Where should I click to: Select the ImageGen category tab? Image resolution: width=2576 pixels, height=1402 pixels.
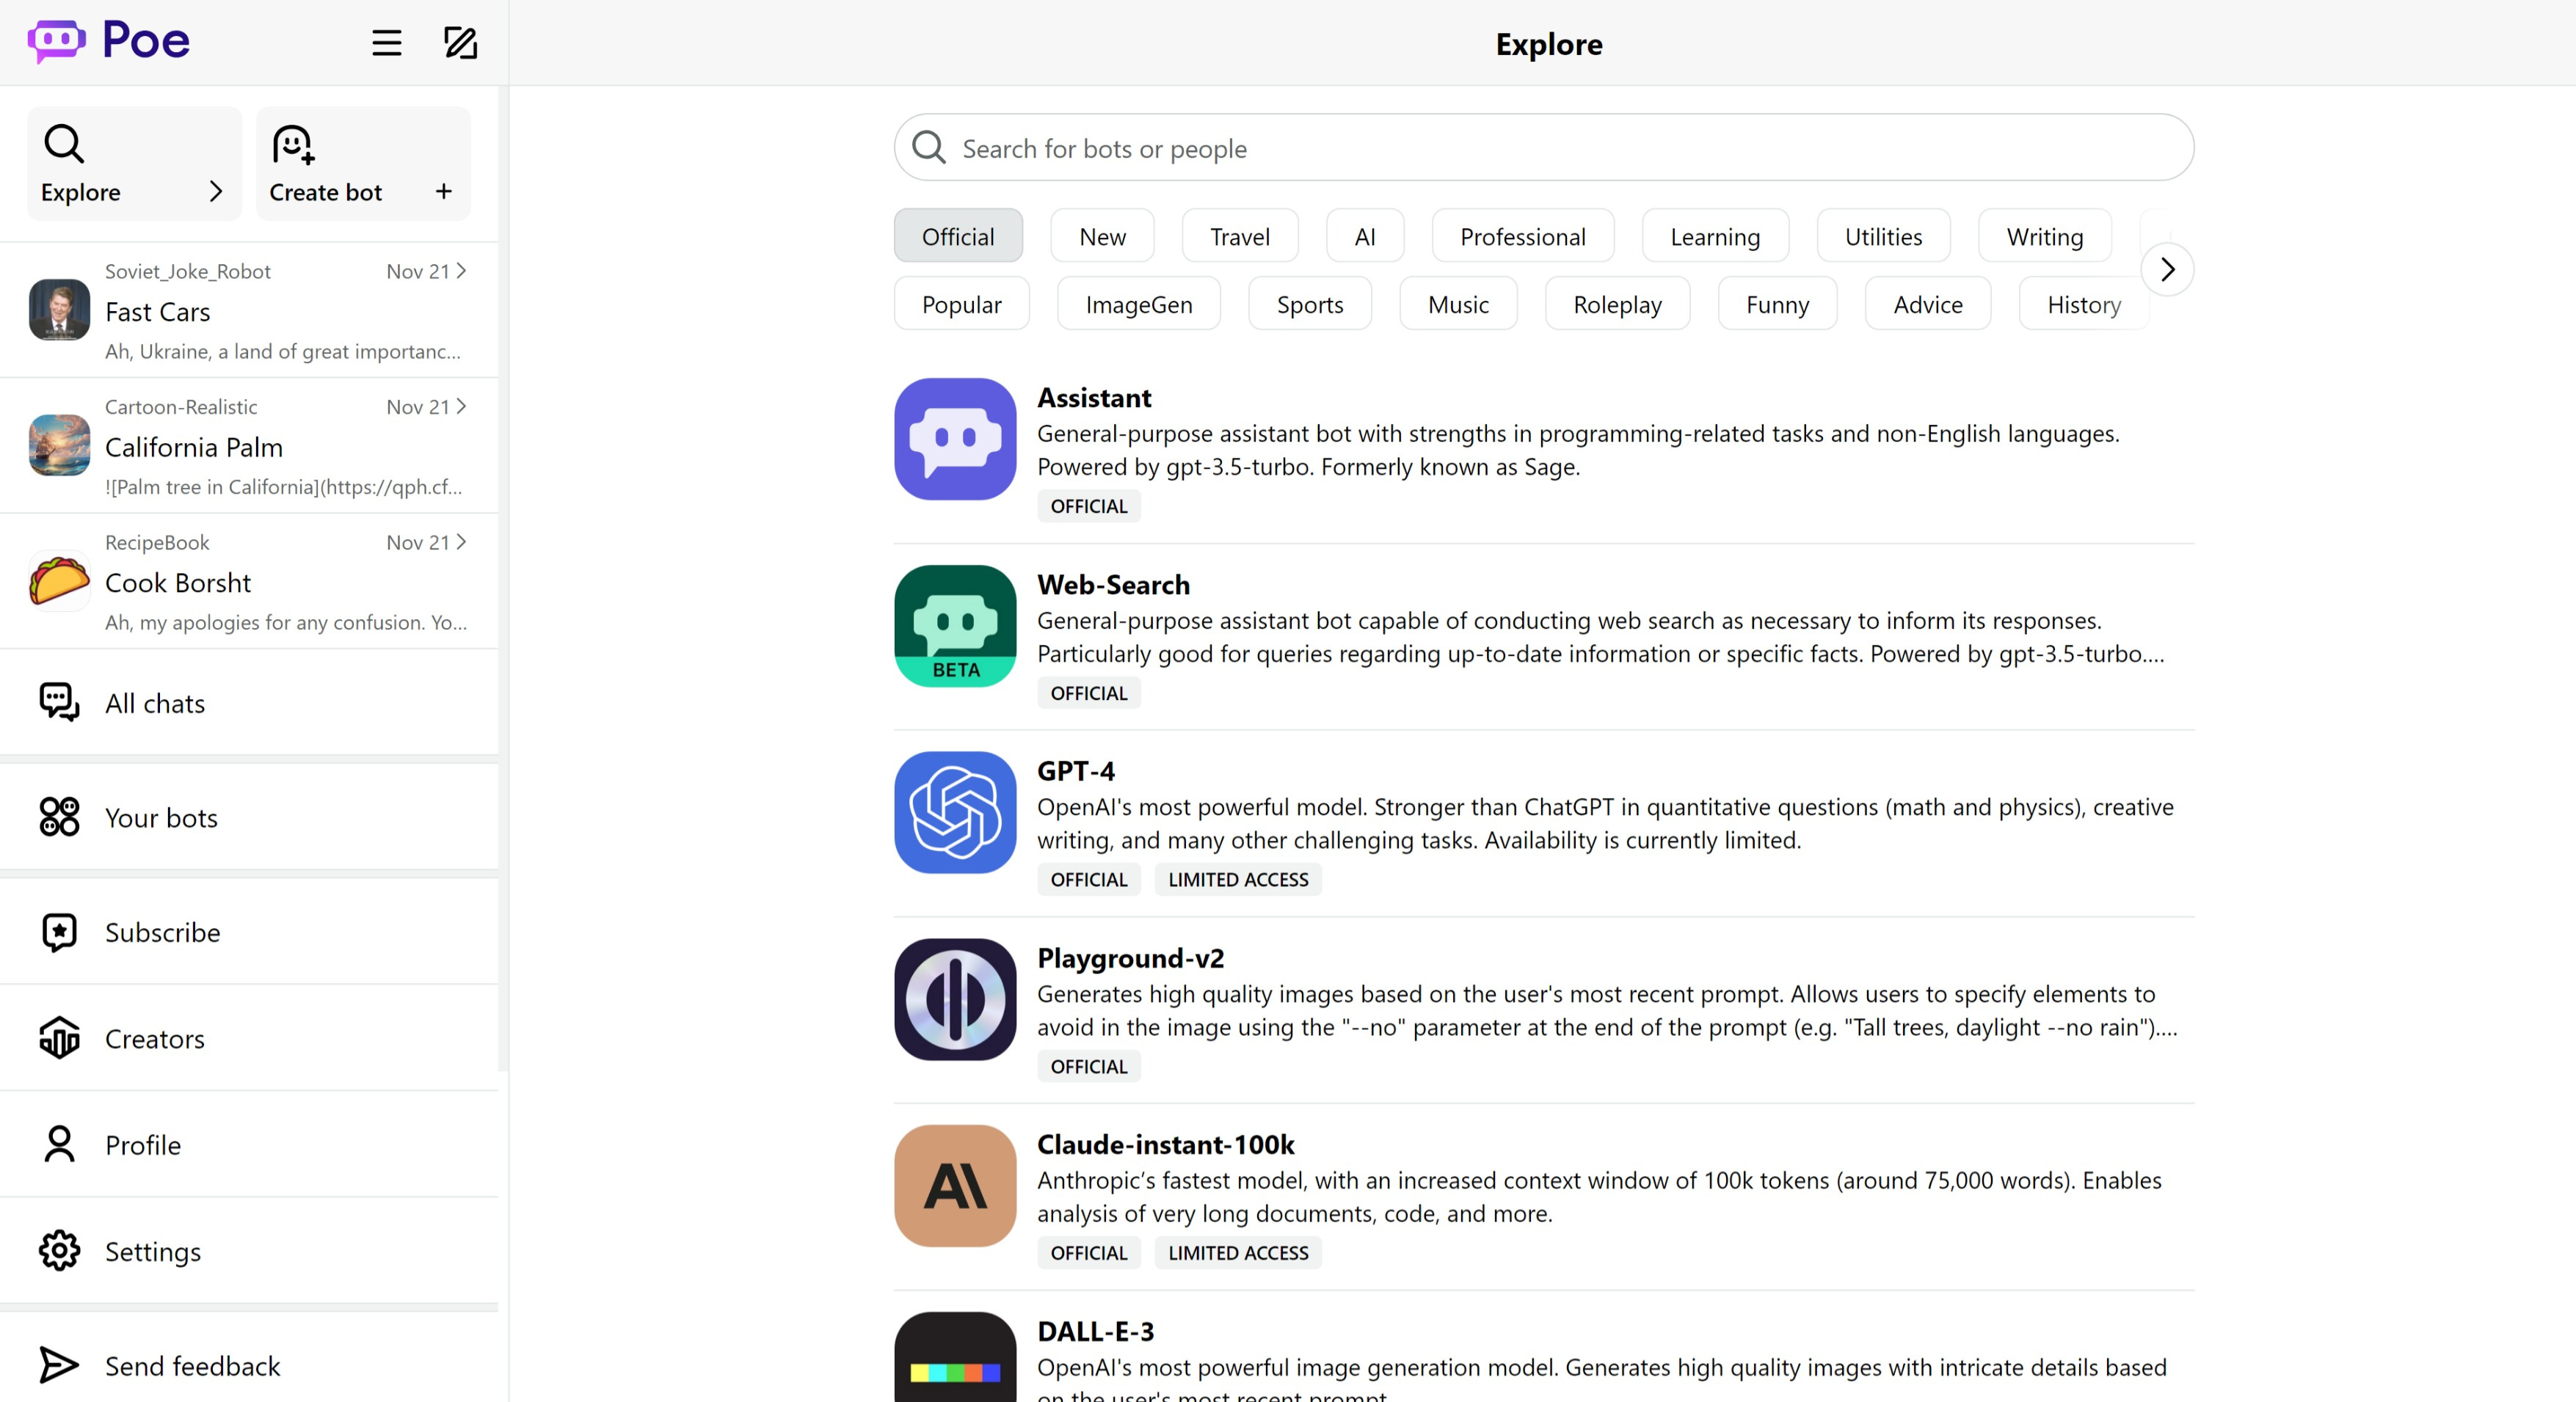coord(1139,304)
